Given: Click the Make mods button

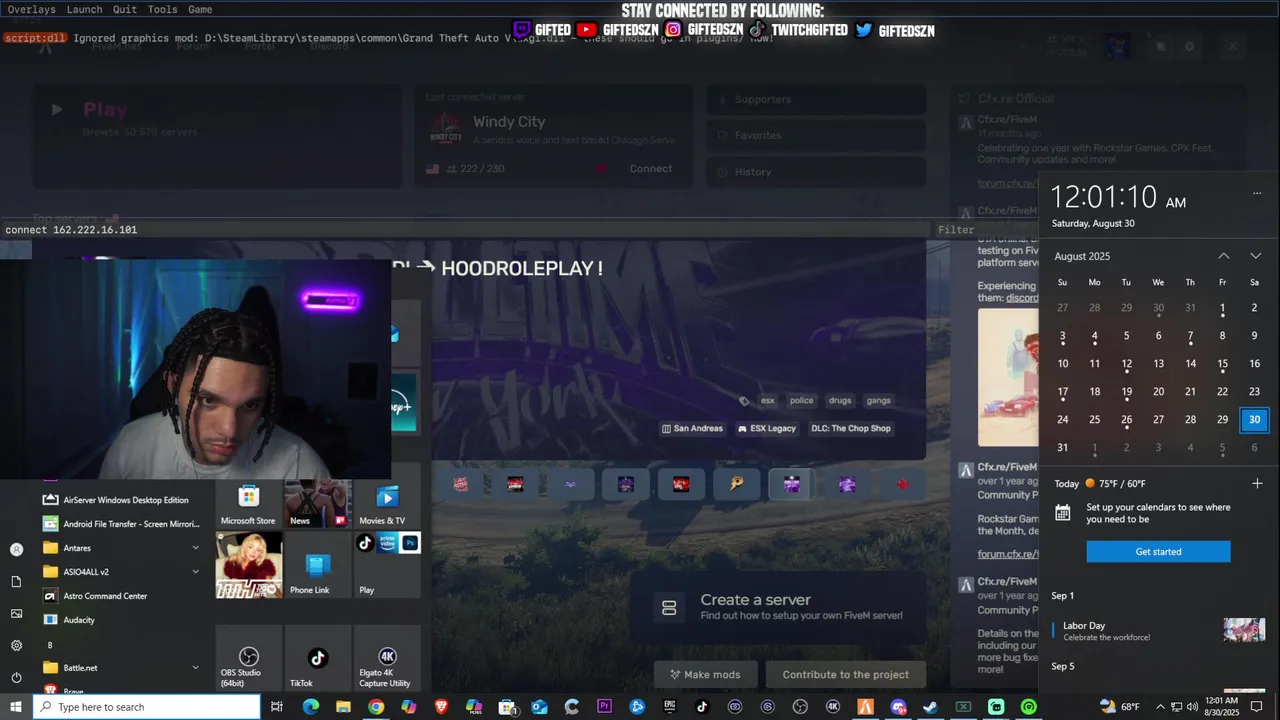Looking at the screenshot, I should [x=705, y=675].
